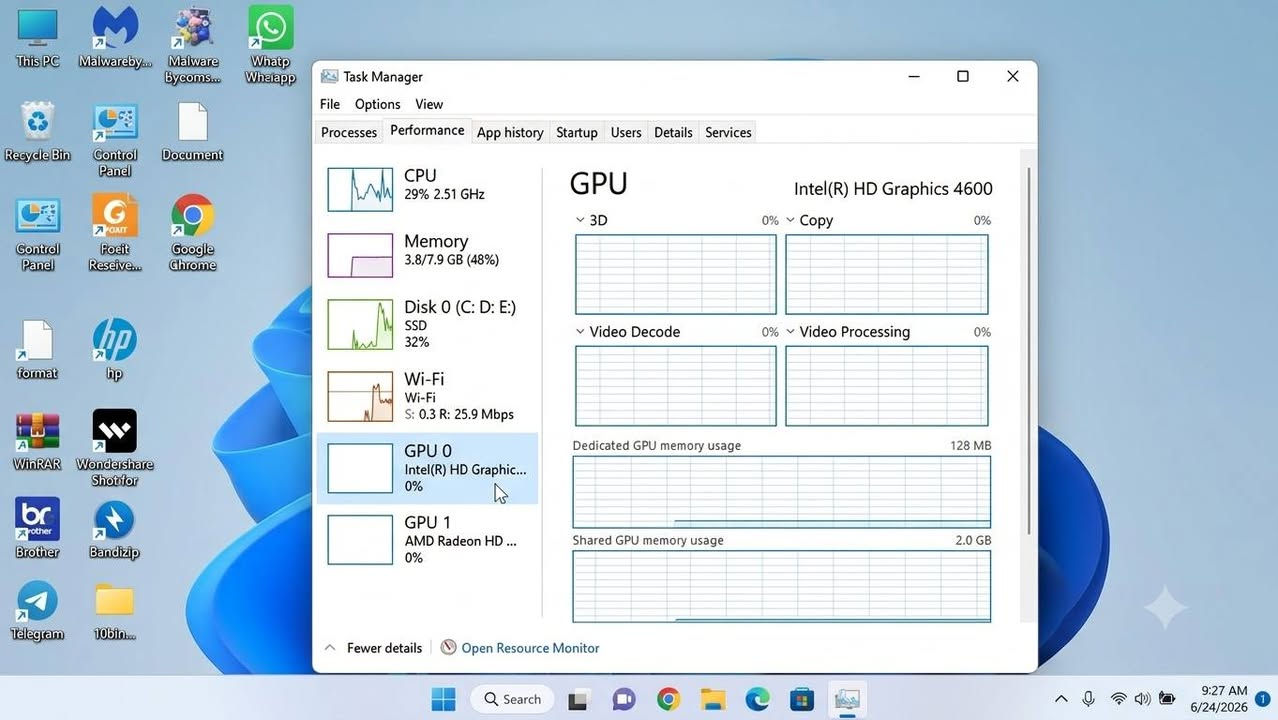The width and height of the screenshot is (1278, 720).
Task: Open the View menu
Action: click(x=429, y=104)
